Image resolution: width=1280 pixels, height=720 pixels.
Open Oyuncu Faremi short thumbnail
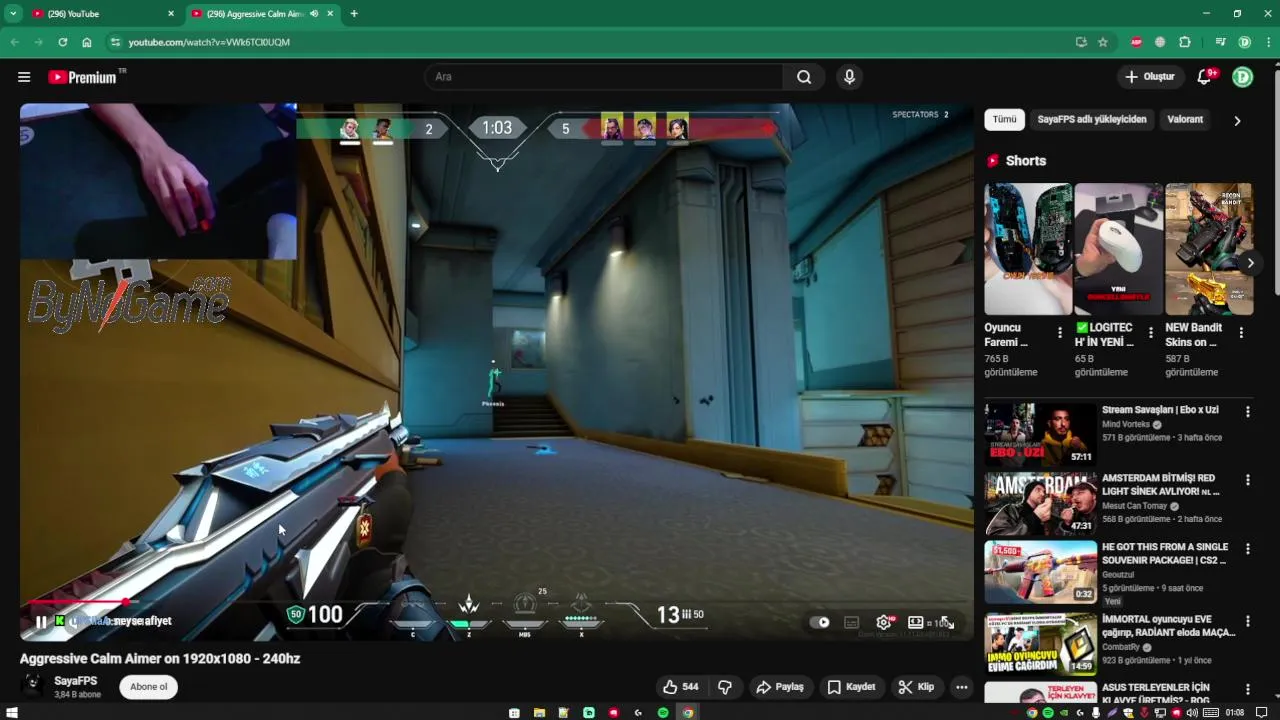1027,249
